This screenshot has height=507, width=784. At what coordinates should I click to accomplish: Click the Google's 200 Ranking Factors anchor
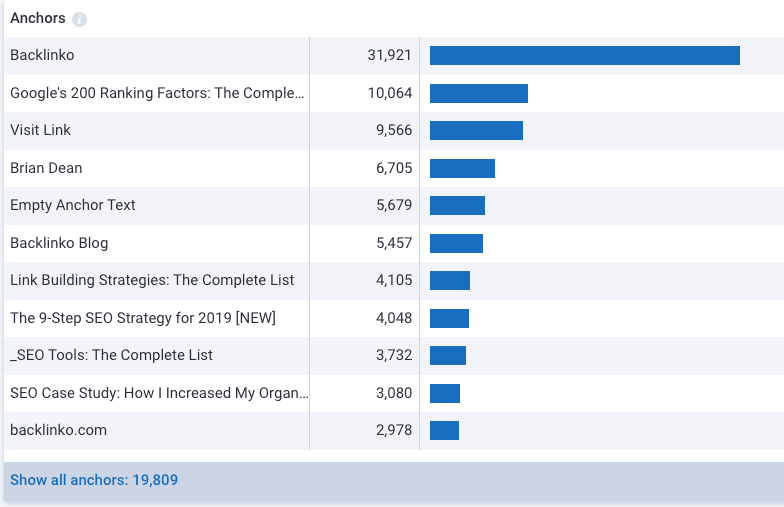pyautogui.click(x=157, y=93)
